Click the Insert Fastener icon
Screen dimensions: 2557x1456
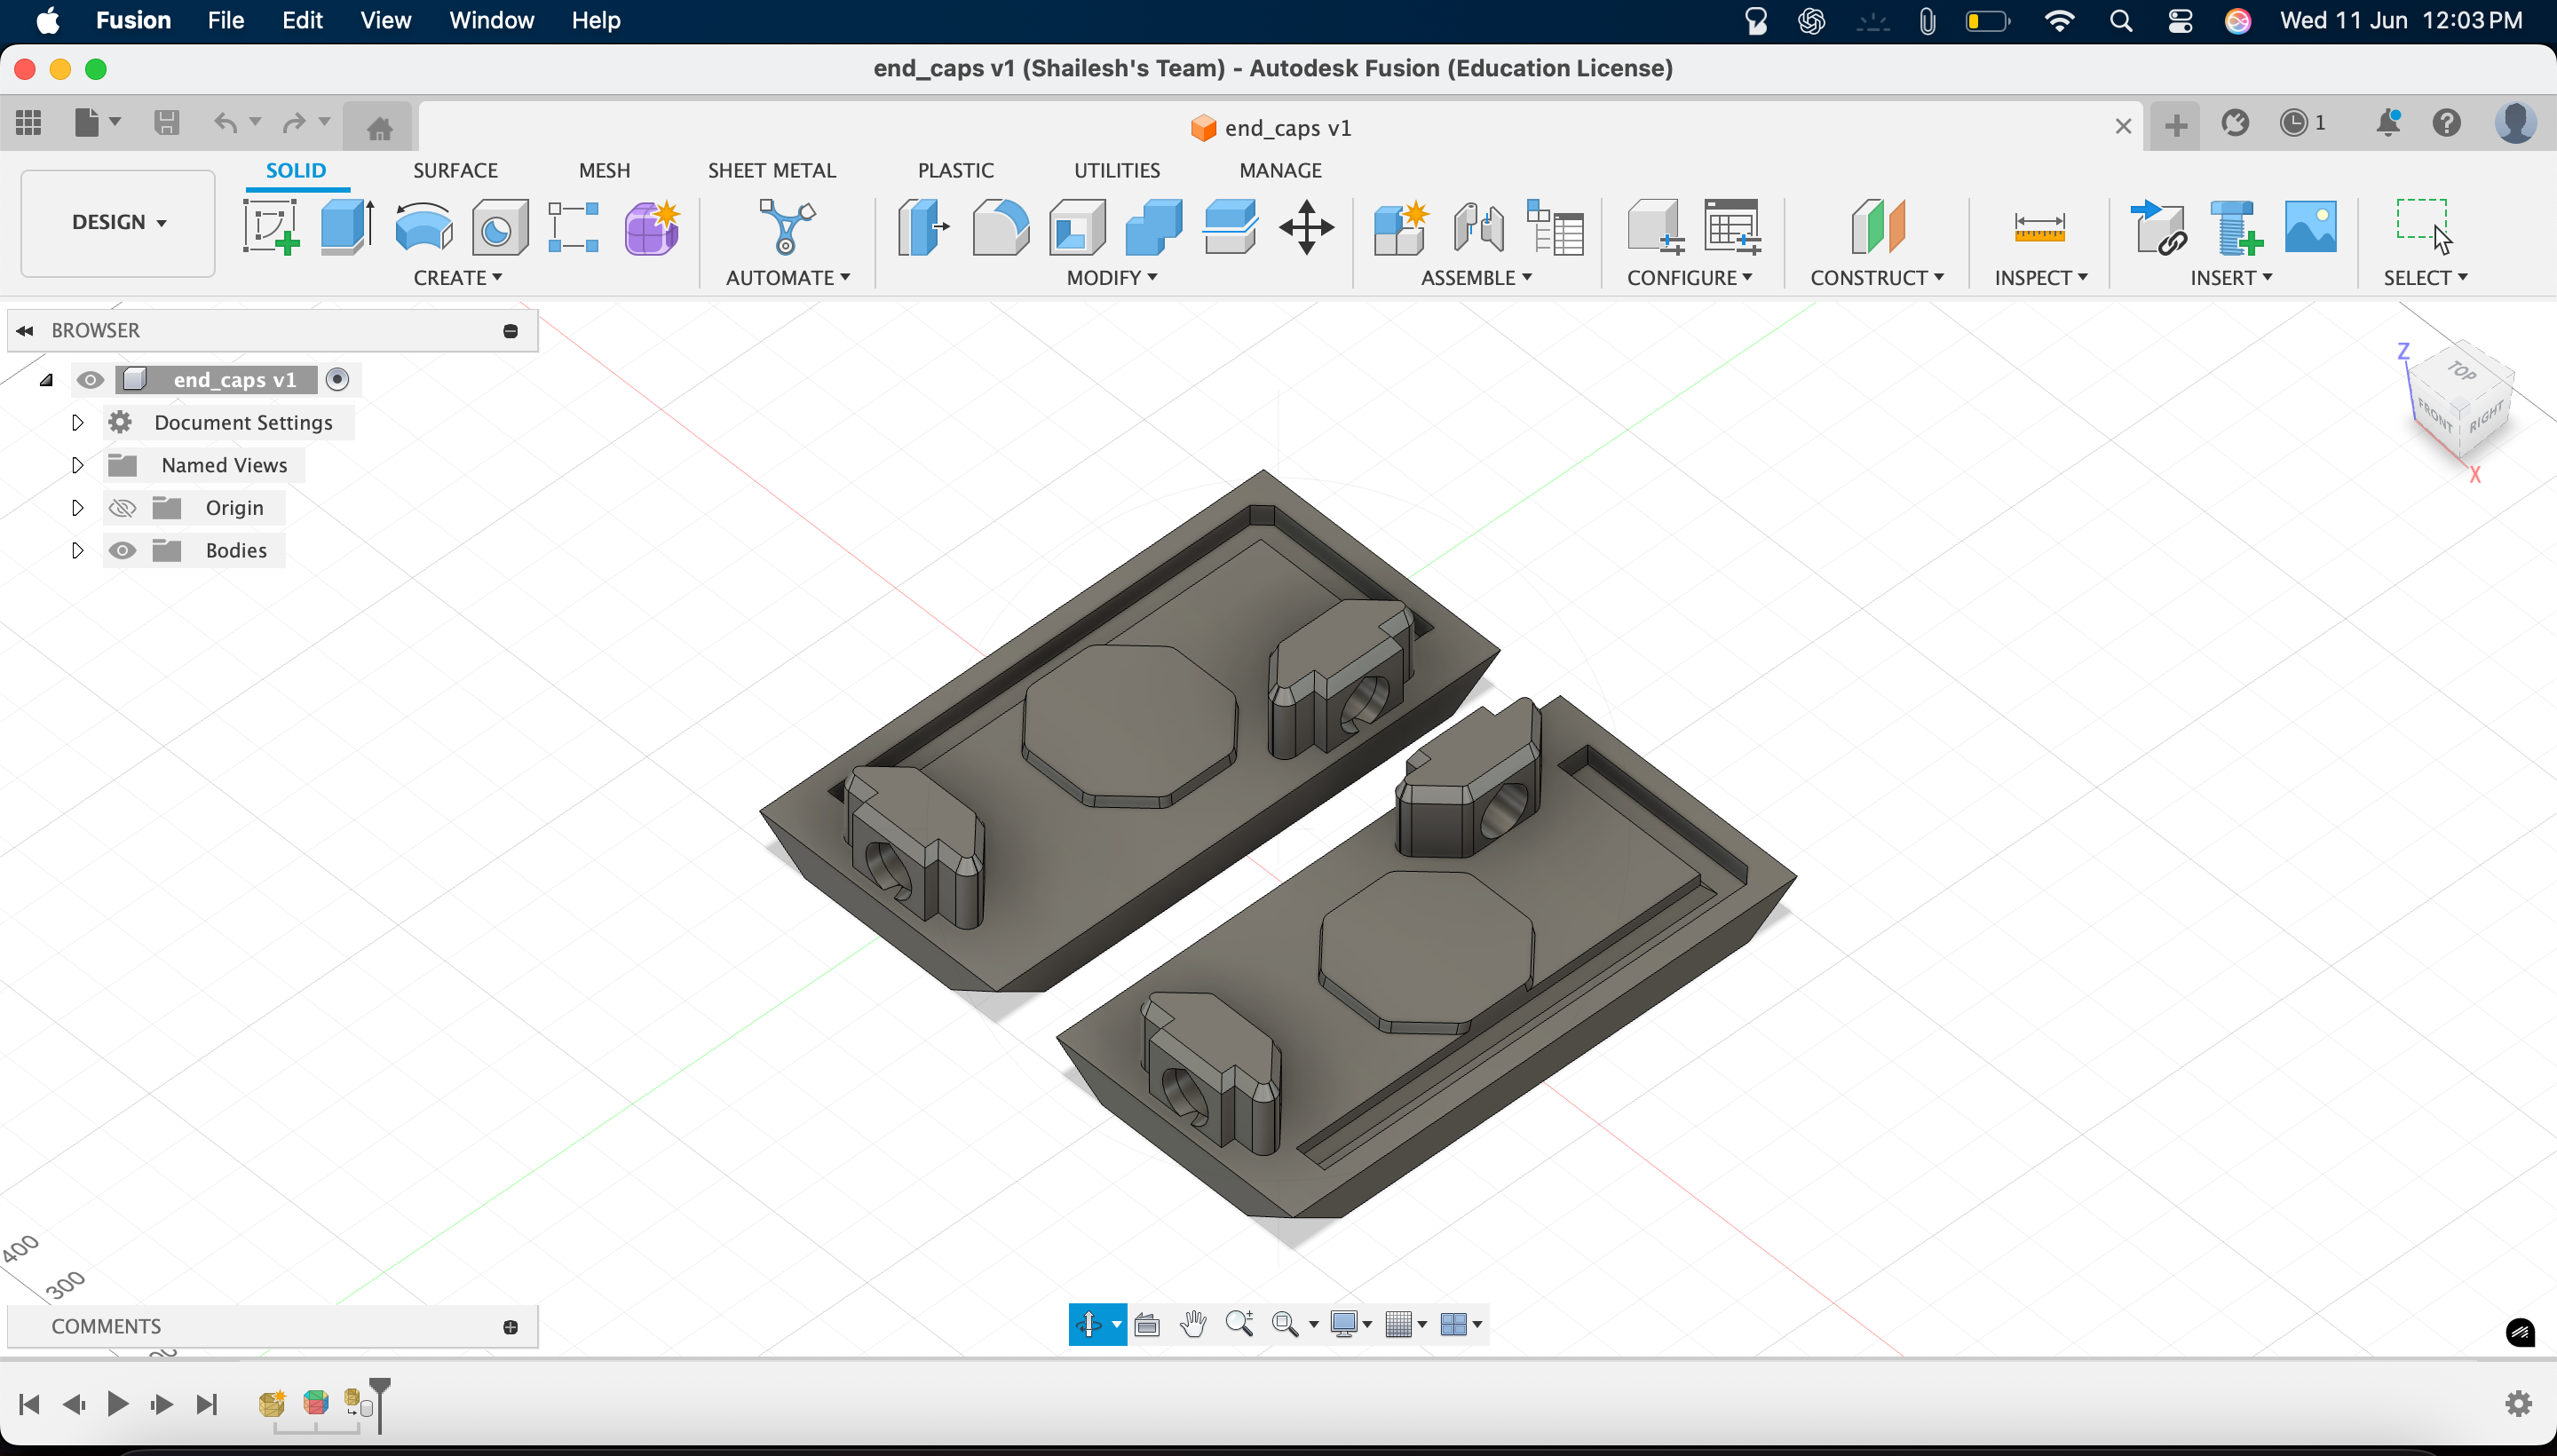click(x=2234, y=226)
